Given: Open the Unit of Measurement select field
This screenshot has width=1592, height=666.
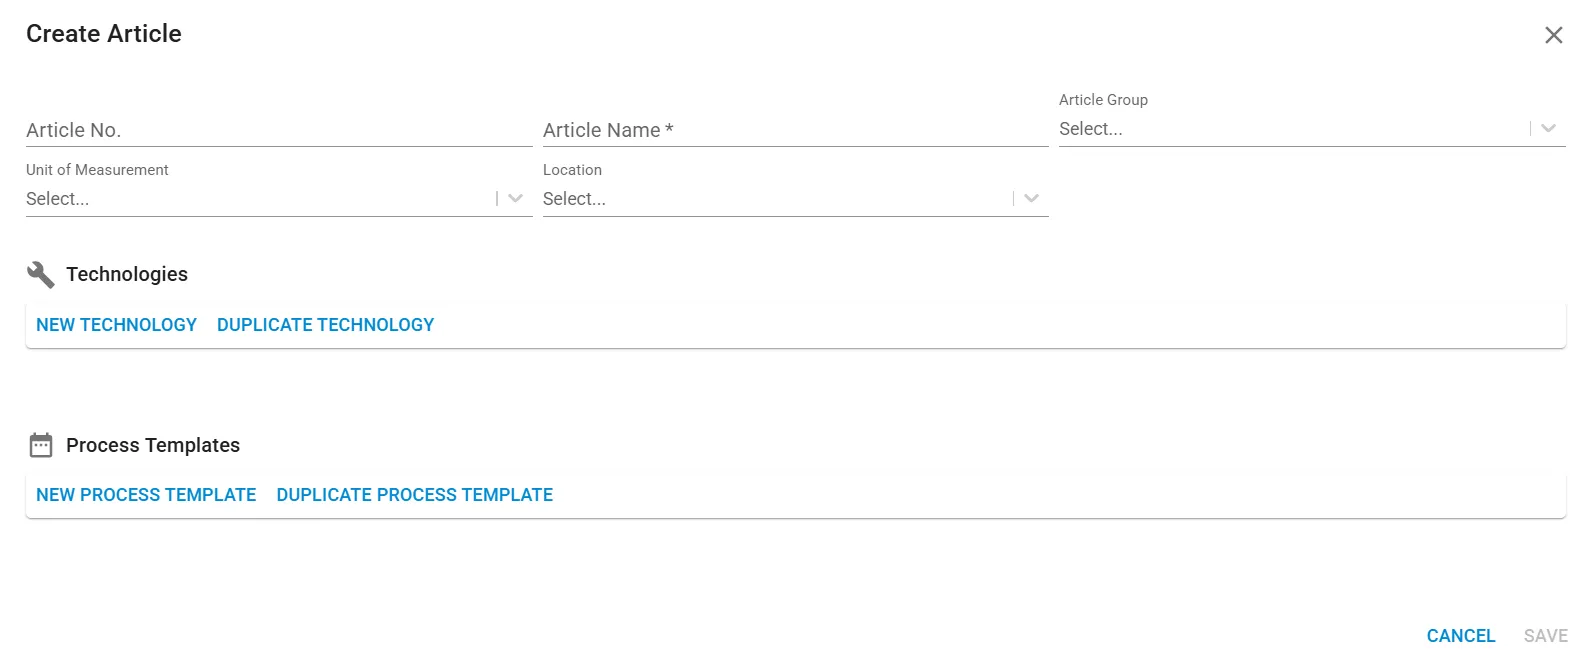Looking at the screenshot, I should click(x=279, y=199).
